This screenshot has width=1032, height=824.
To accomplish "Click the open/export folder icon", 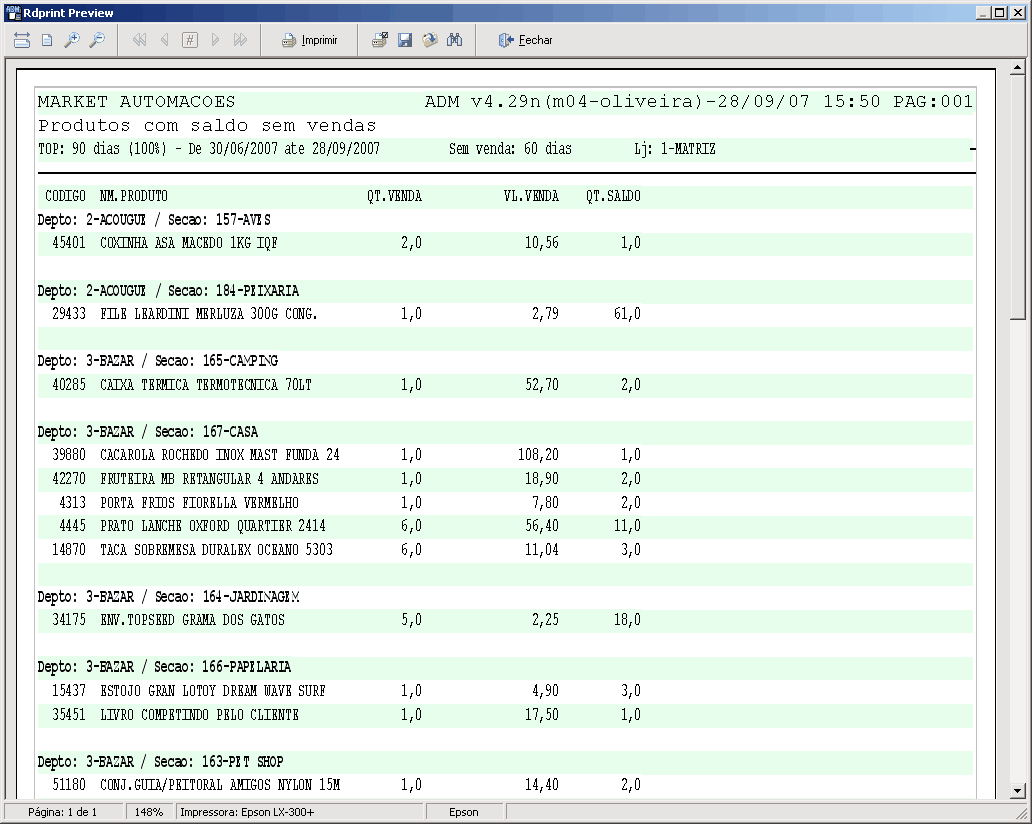I will (430, 40).
